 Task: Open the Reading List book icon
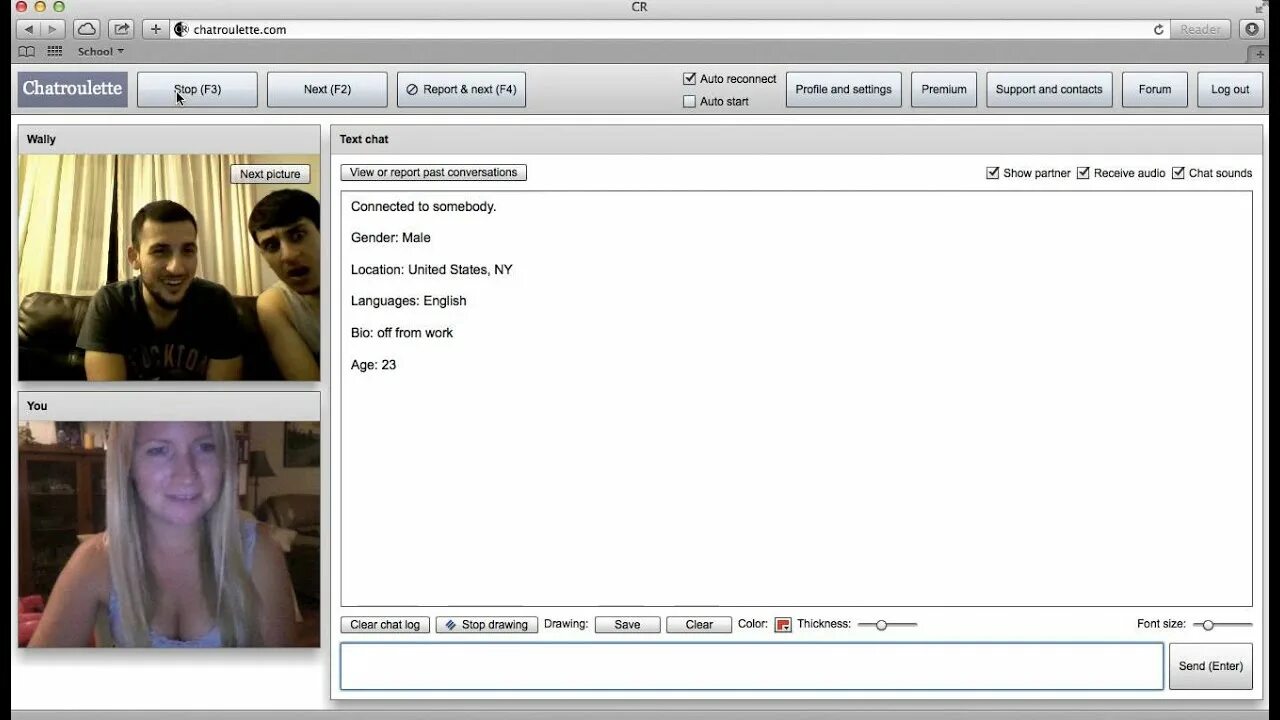click(x=27, y=51)
